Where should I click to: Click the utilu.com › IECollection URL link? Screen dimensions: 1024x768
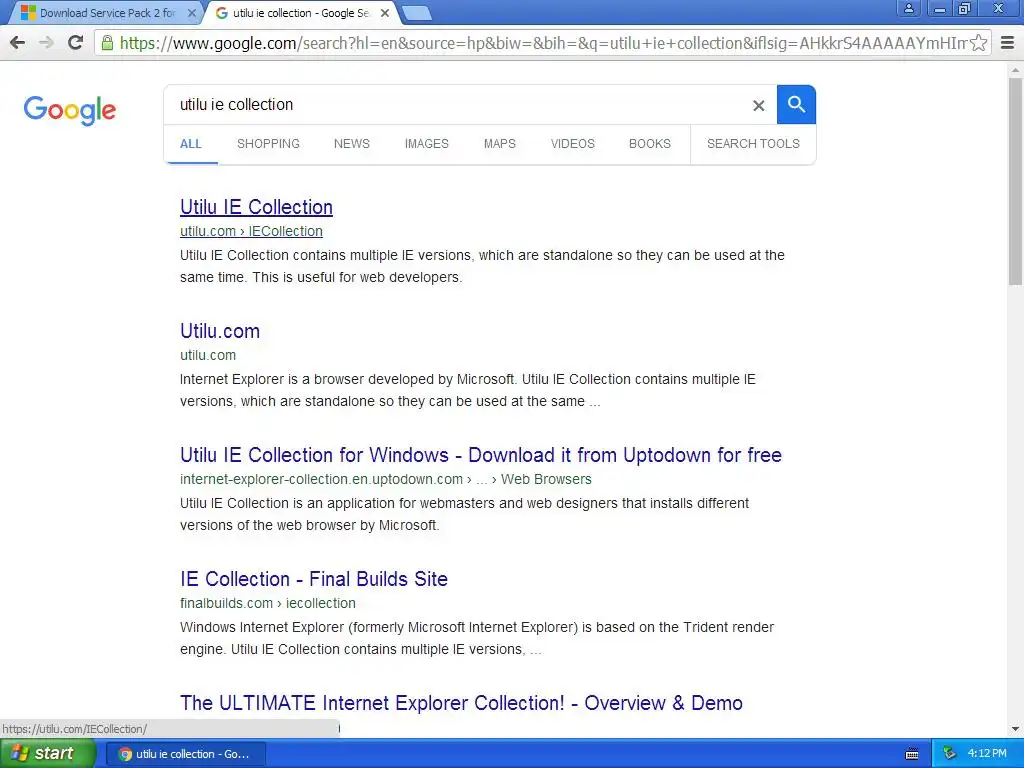click(251, 231)
